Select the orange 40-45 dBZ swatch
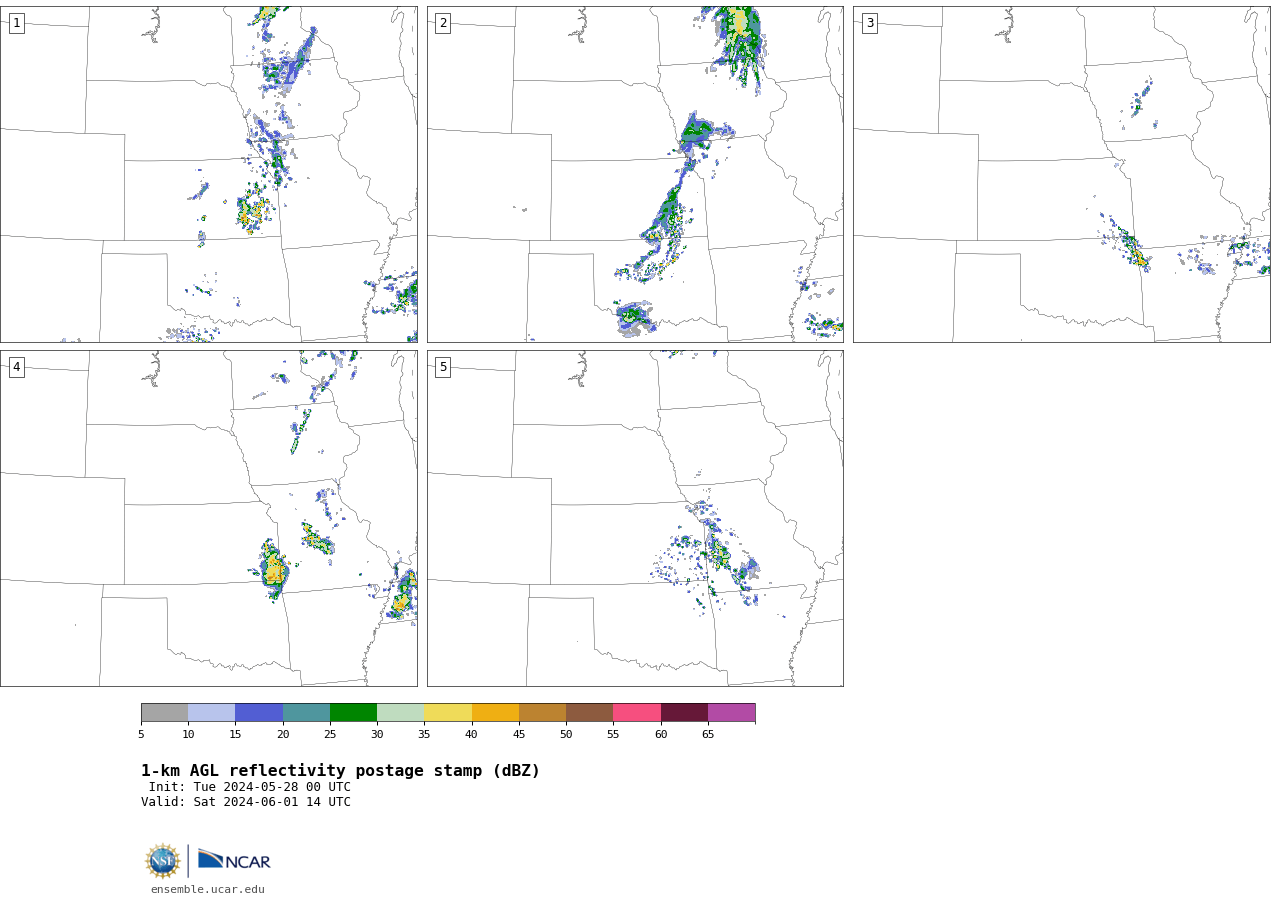Screen dimensions: 1280x901 pos(495,713)
